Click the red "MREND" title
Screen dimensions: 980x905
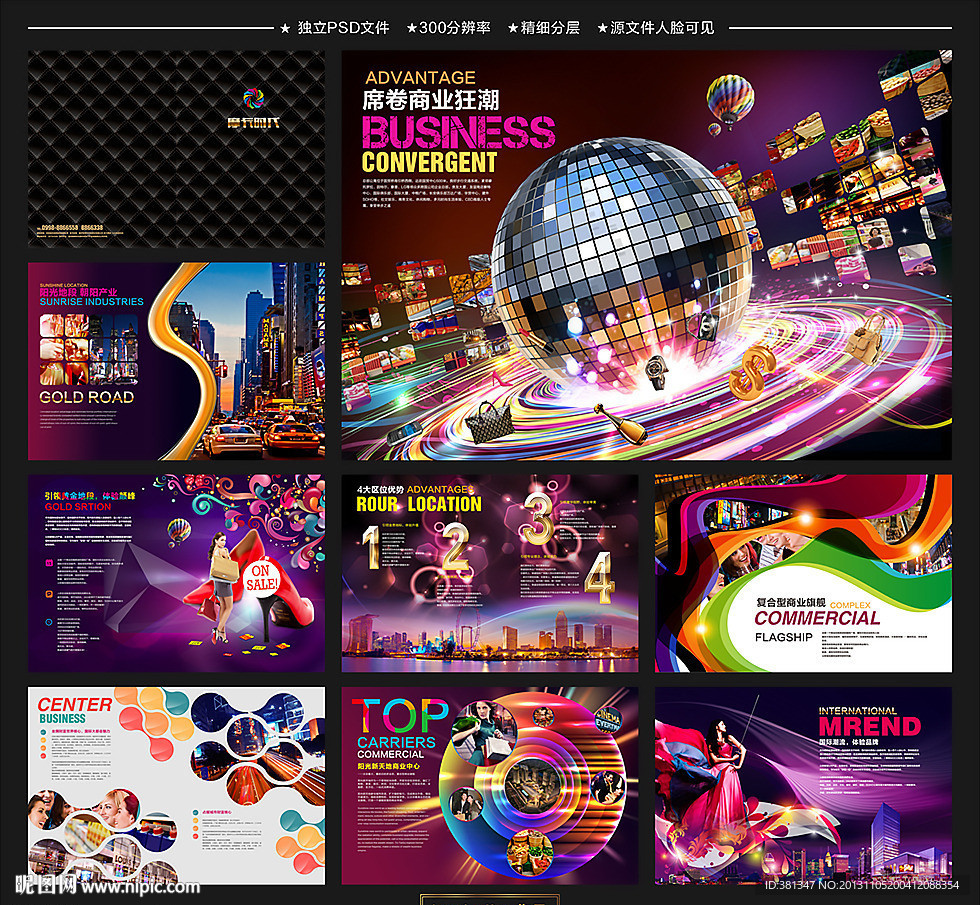(x=870, y=727)
